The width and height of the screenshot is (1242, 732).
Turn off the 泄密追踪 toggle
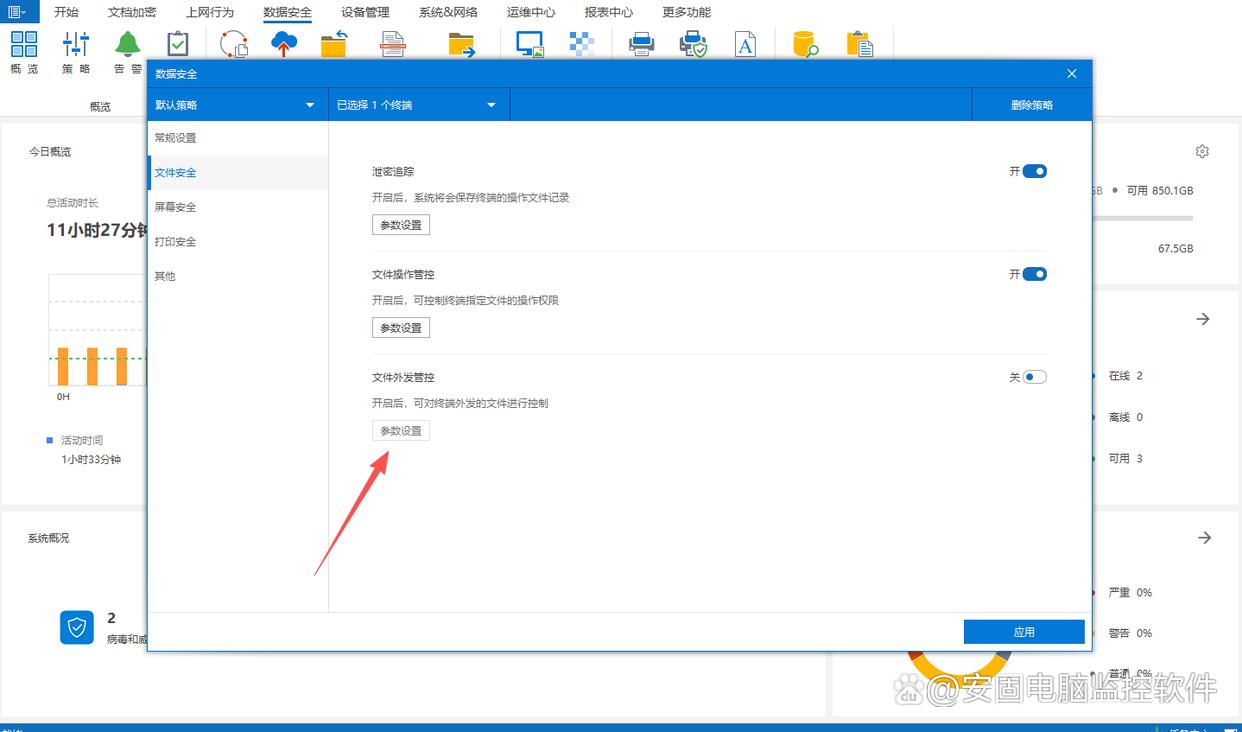click(x=1034, y=172)
